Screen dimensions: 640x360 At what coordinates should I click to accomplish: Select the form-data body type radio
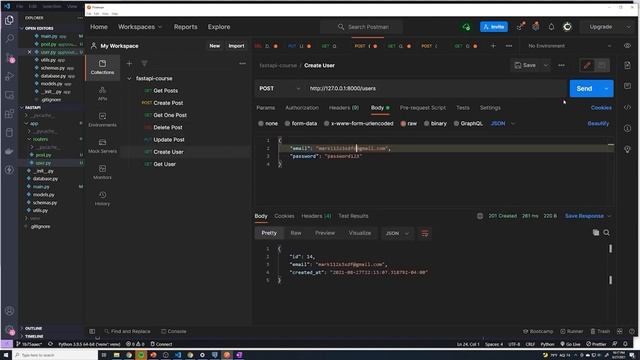point(287,123)
